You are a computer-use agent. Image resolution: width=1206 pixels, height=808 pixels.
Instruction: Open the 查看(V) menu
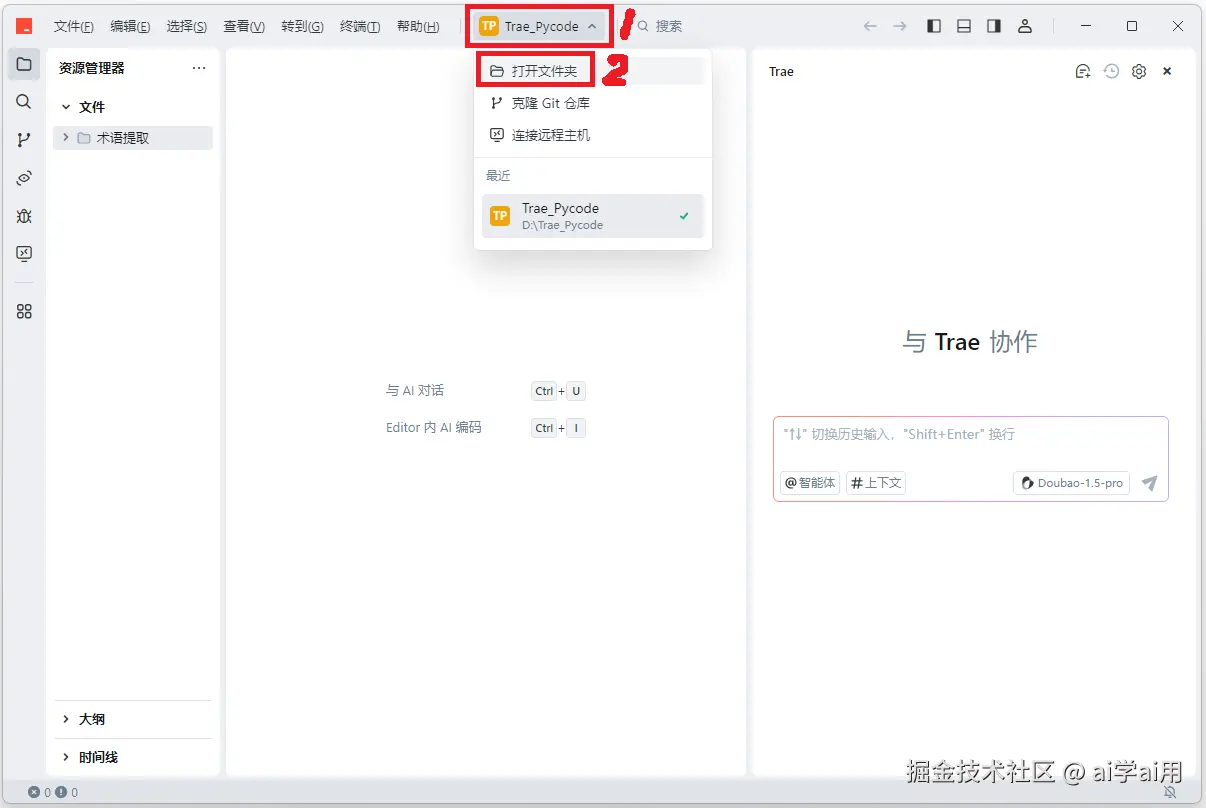coord(244,26)
